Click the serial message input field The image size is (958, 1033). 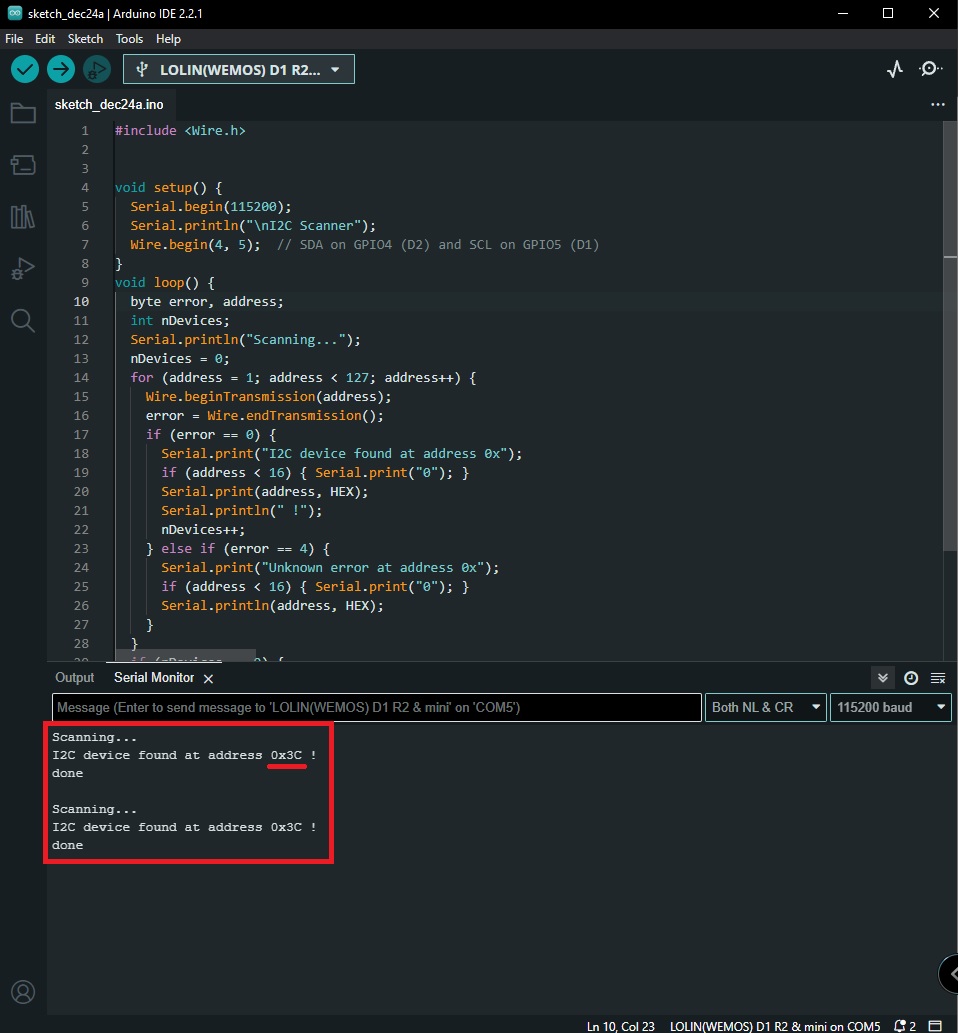[377, 708]
